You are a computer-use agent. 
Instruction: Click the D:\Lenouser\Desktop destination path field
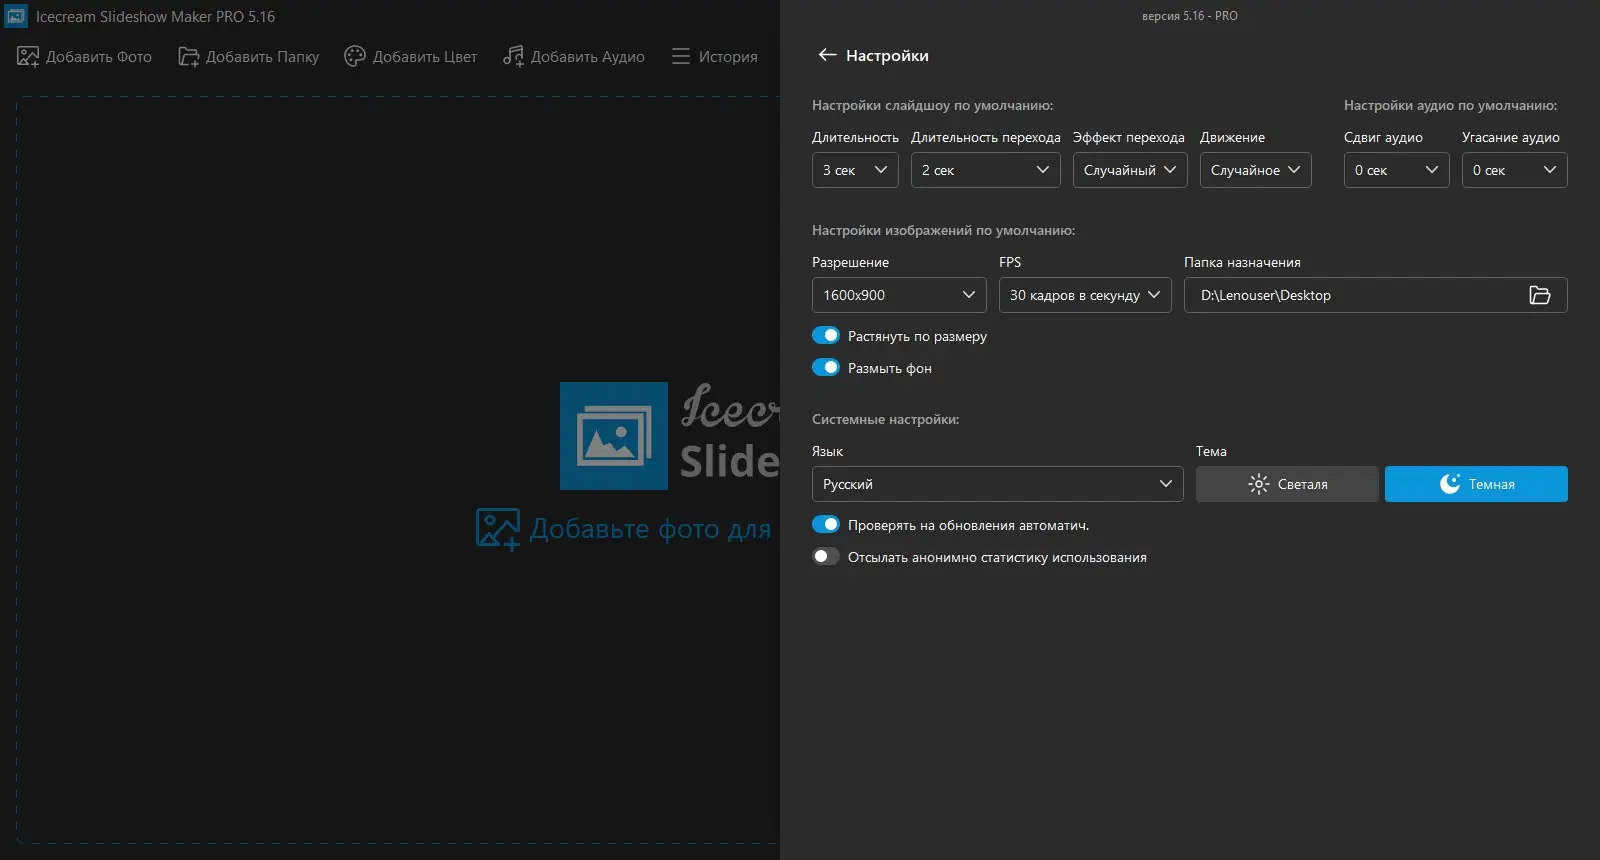(x=1376, y=295)
